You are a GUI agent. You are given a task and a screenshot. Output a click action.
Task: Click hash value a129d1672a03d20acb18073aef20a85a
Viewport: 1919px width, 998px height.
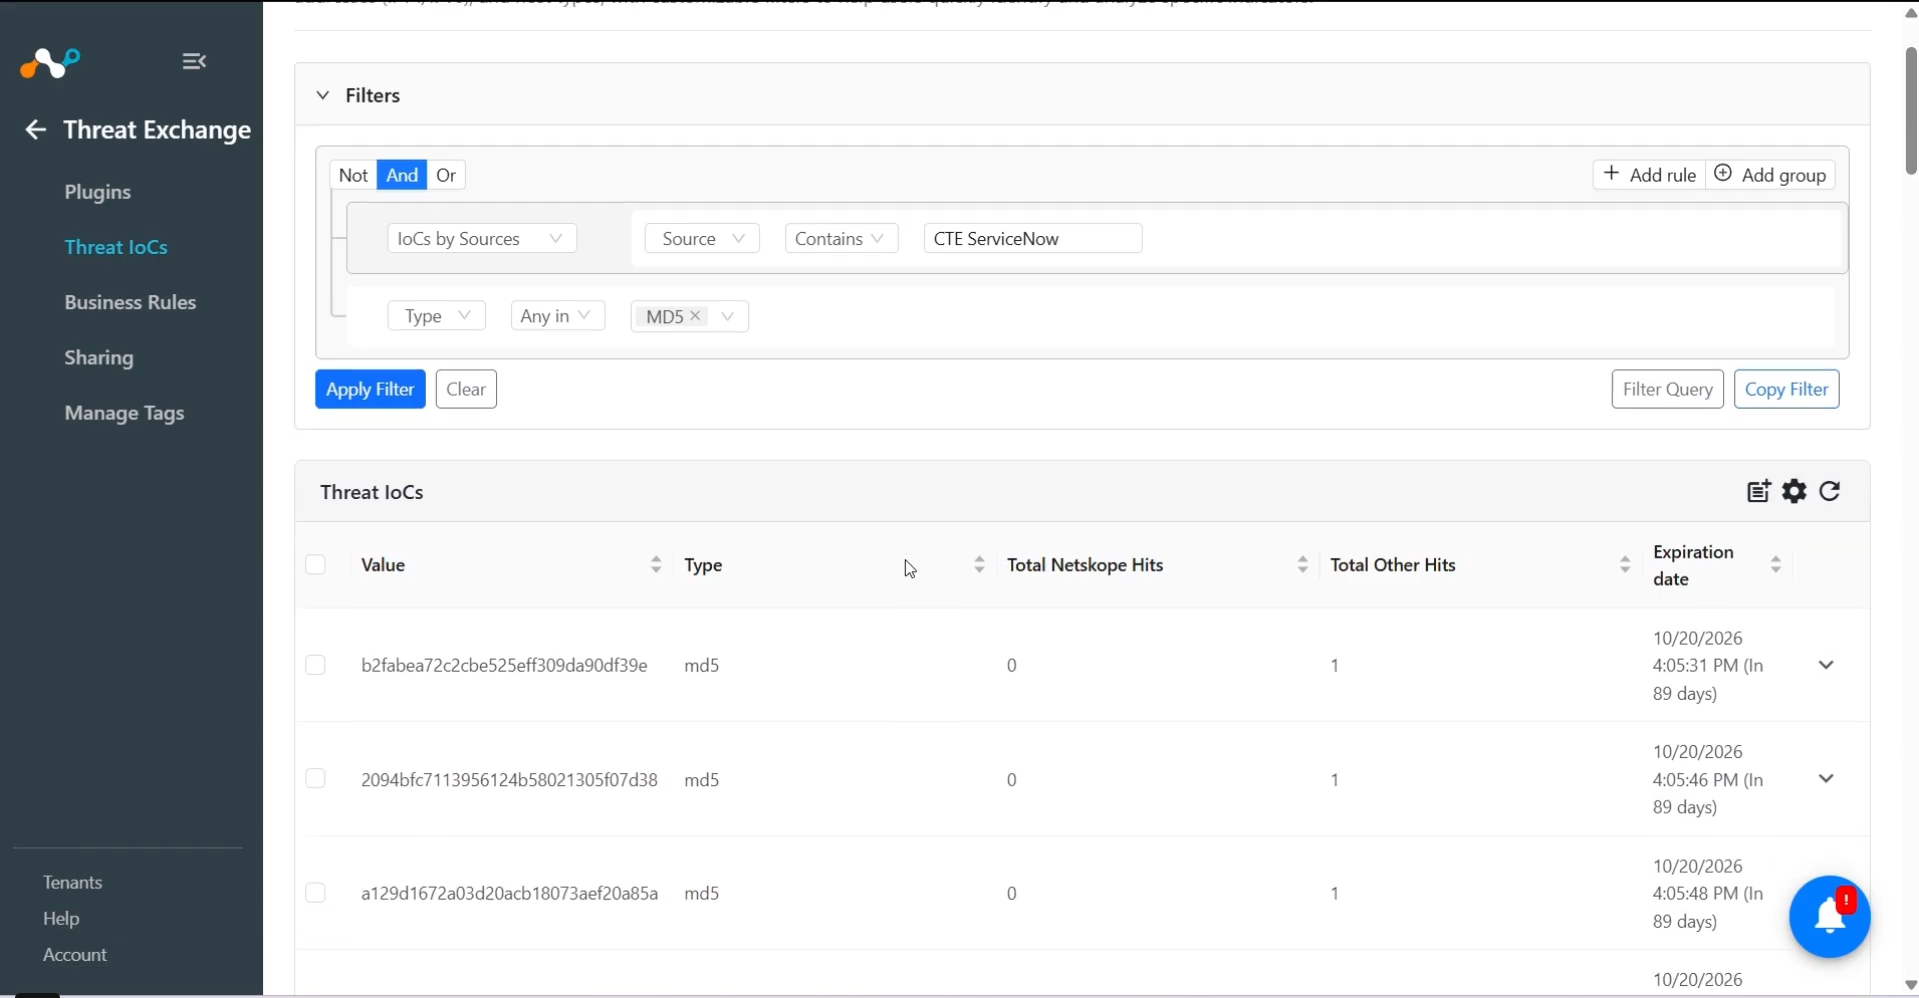point(509,893)
